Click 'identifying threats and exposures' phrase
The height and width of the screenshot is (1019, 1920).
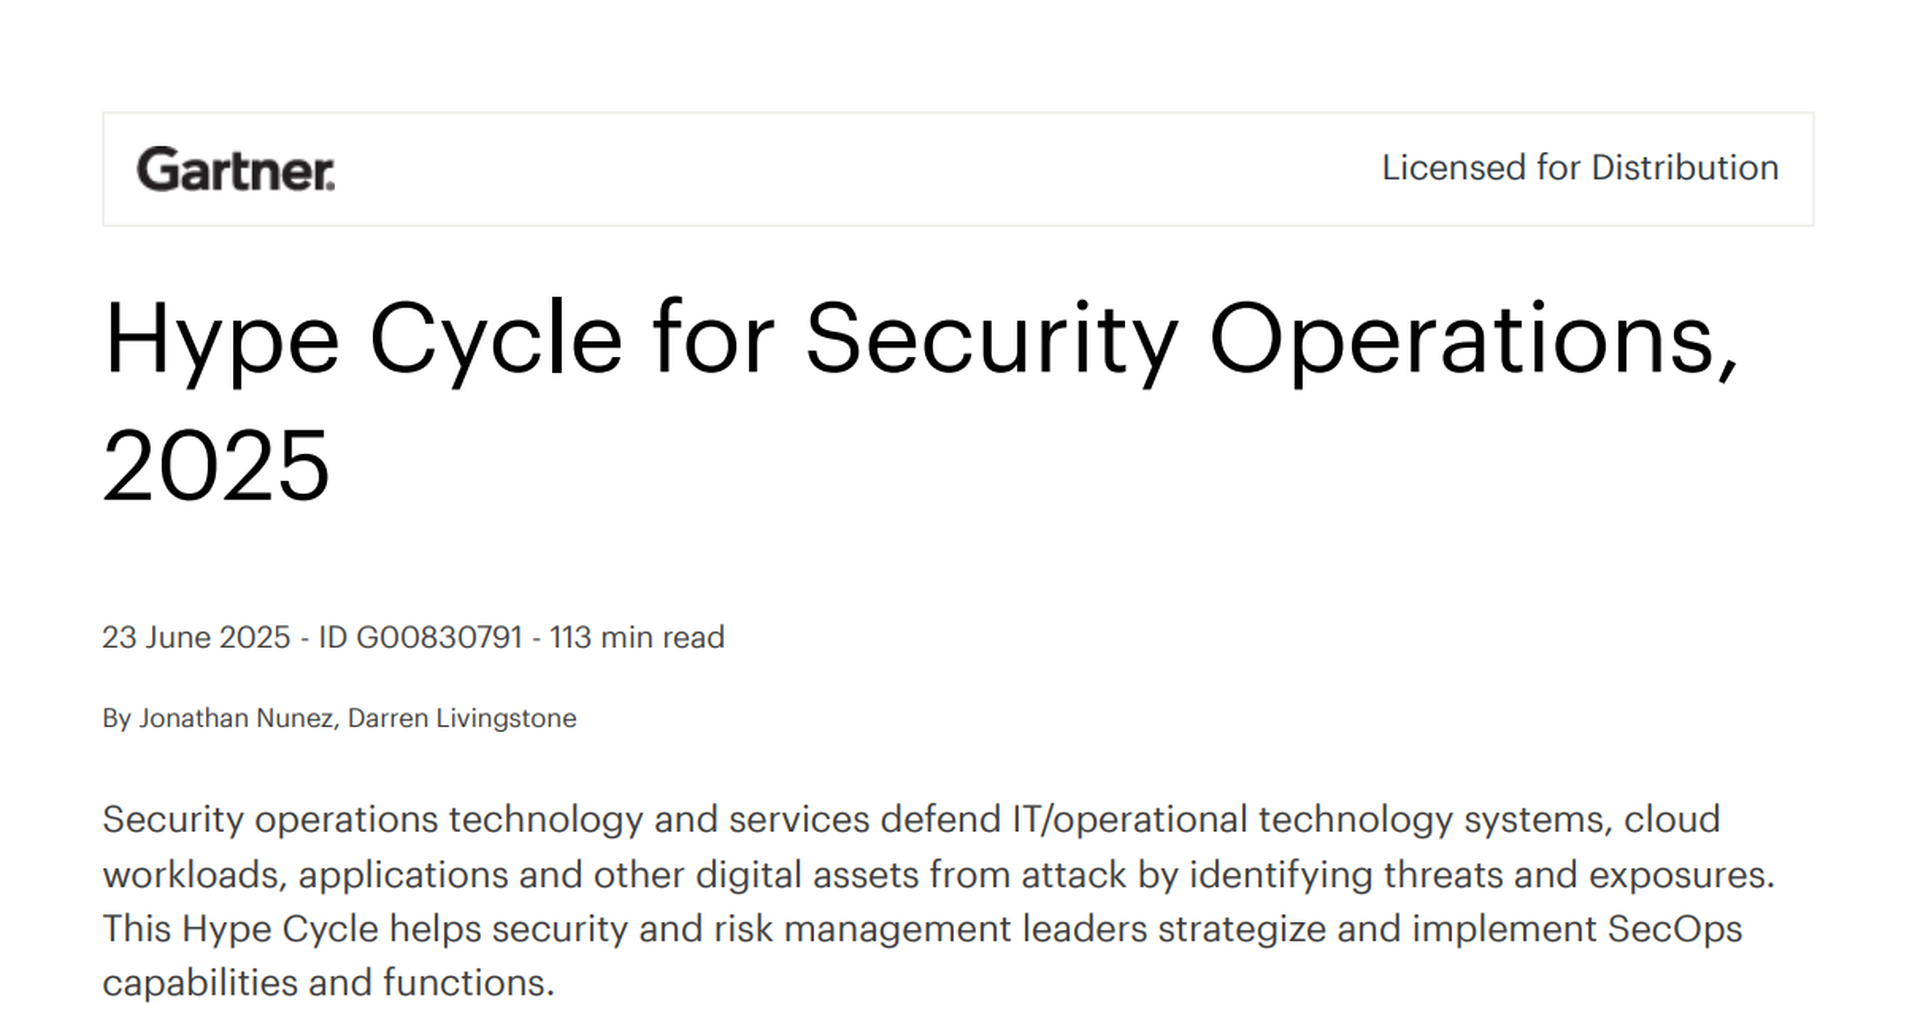(1481, 875)
